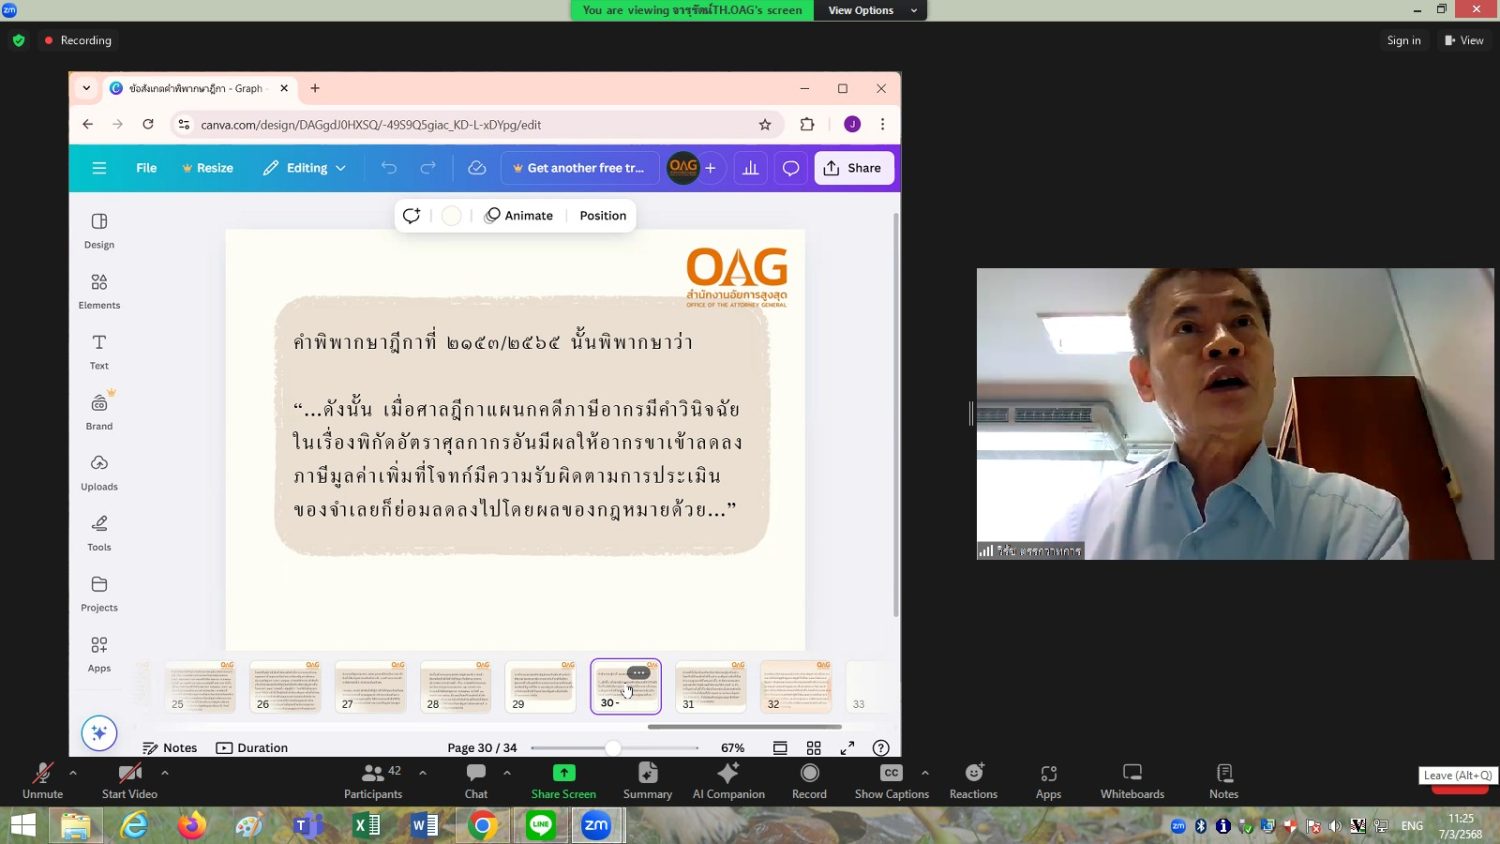
Task: Open the Zoom Chat panel
Action: (476, 780)
